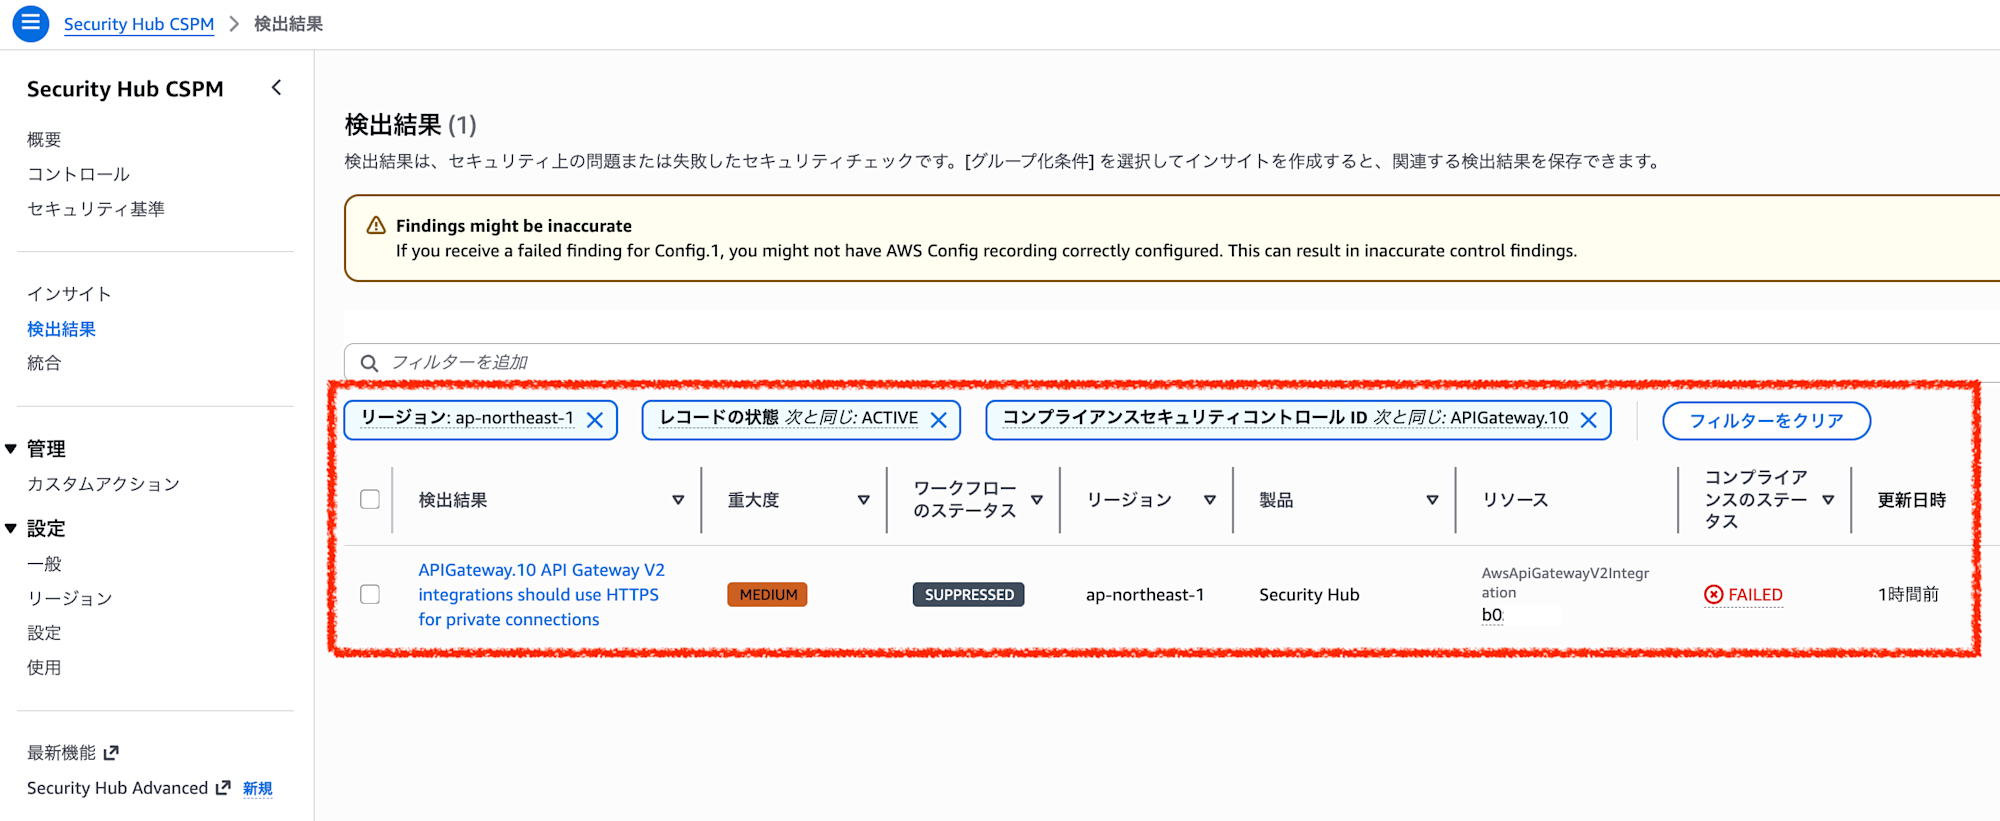
Task: Click the 1時間前 updated time cell
Action: click(x=1908, y=595)
